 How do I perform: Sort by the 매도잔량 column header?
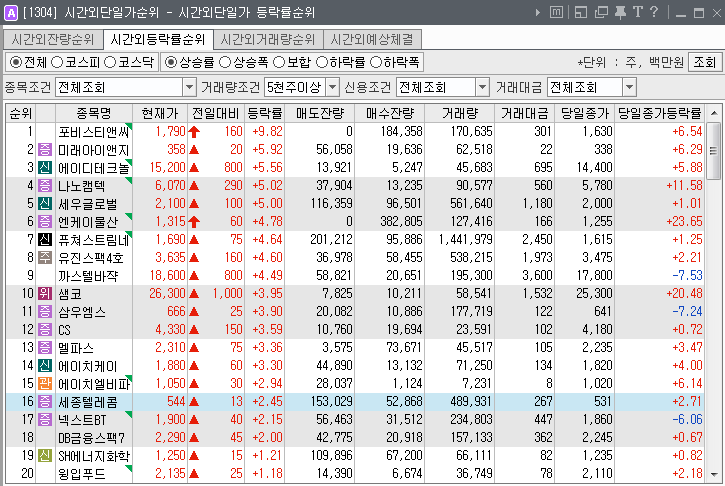[x=319, y=113]
